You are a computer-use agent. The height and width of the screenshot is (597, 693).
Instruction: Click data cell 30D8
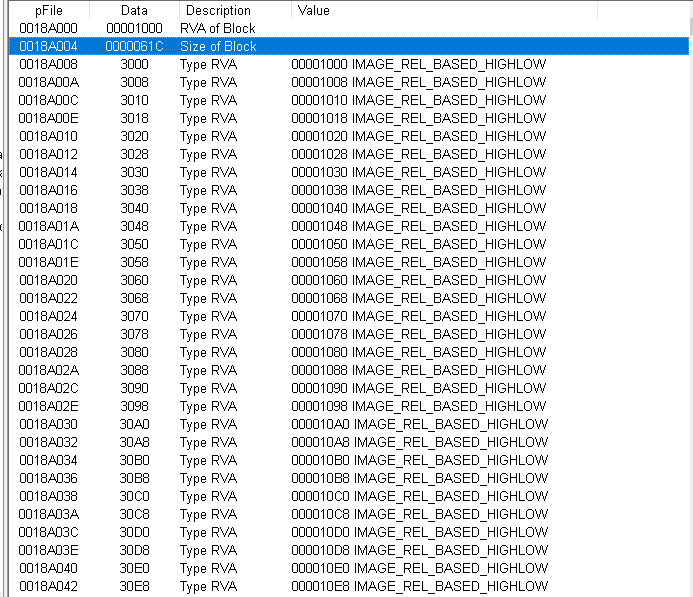pyautogui.click(x=134, y=551)
